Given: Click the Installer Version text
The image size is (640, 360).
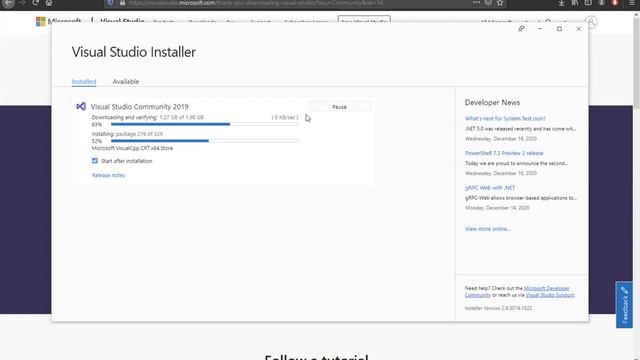Looking at the screenshot, I should [x=498, y=308].
